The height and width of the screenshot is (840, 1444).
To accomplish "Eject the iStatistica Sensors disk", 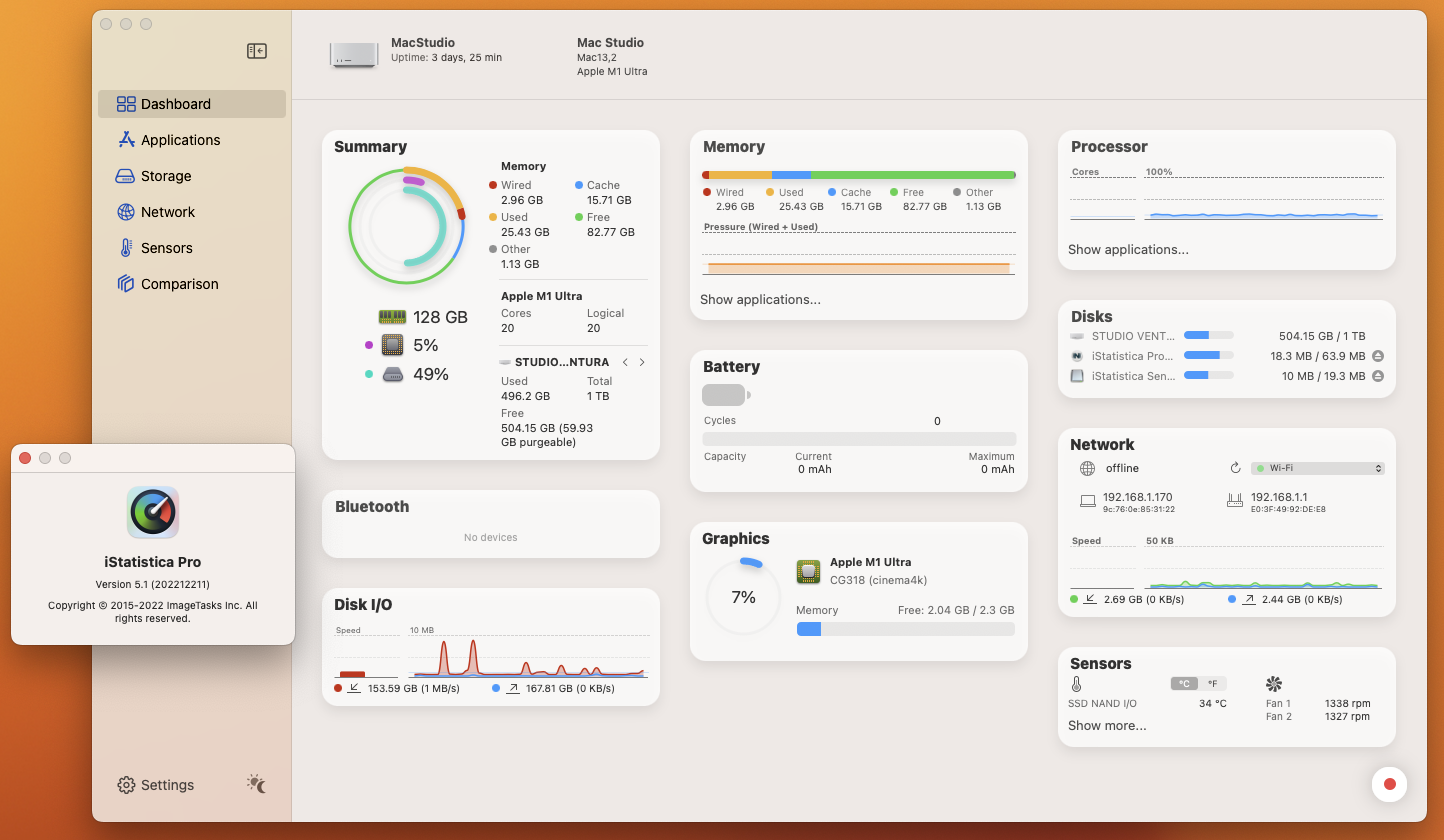I will click(x=1378, y=376).
